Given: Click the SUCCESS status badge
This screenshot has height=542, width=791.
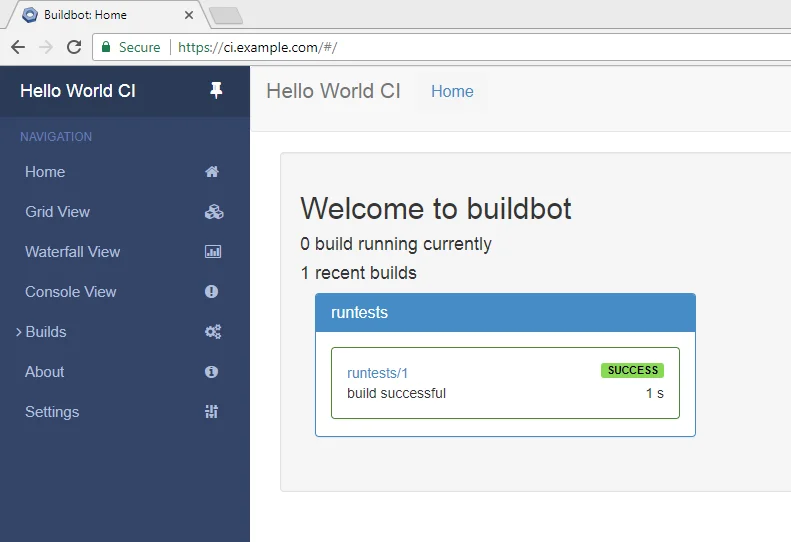Looking at the screenshot, I should [x=633, y=370].
